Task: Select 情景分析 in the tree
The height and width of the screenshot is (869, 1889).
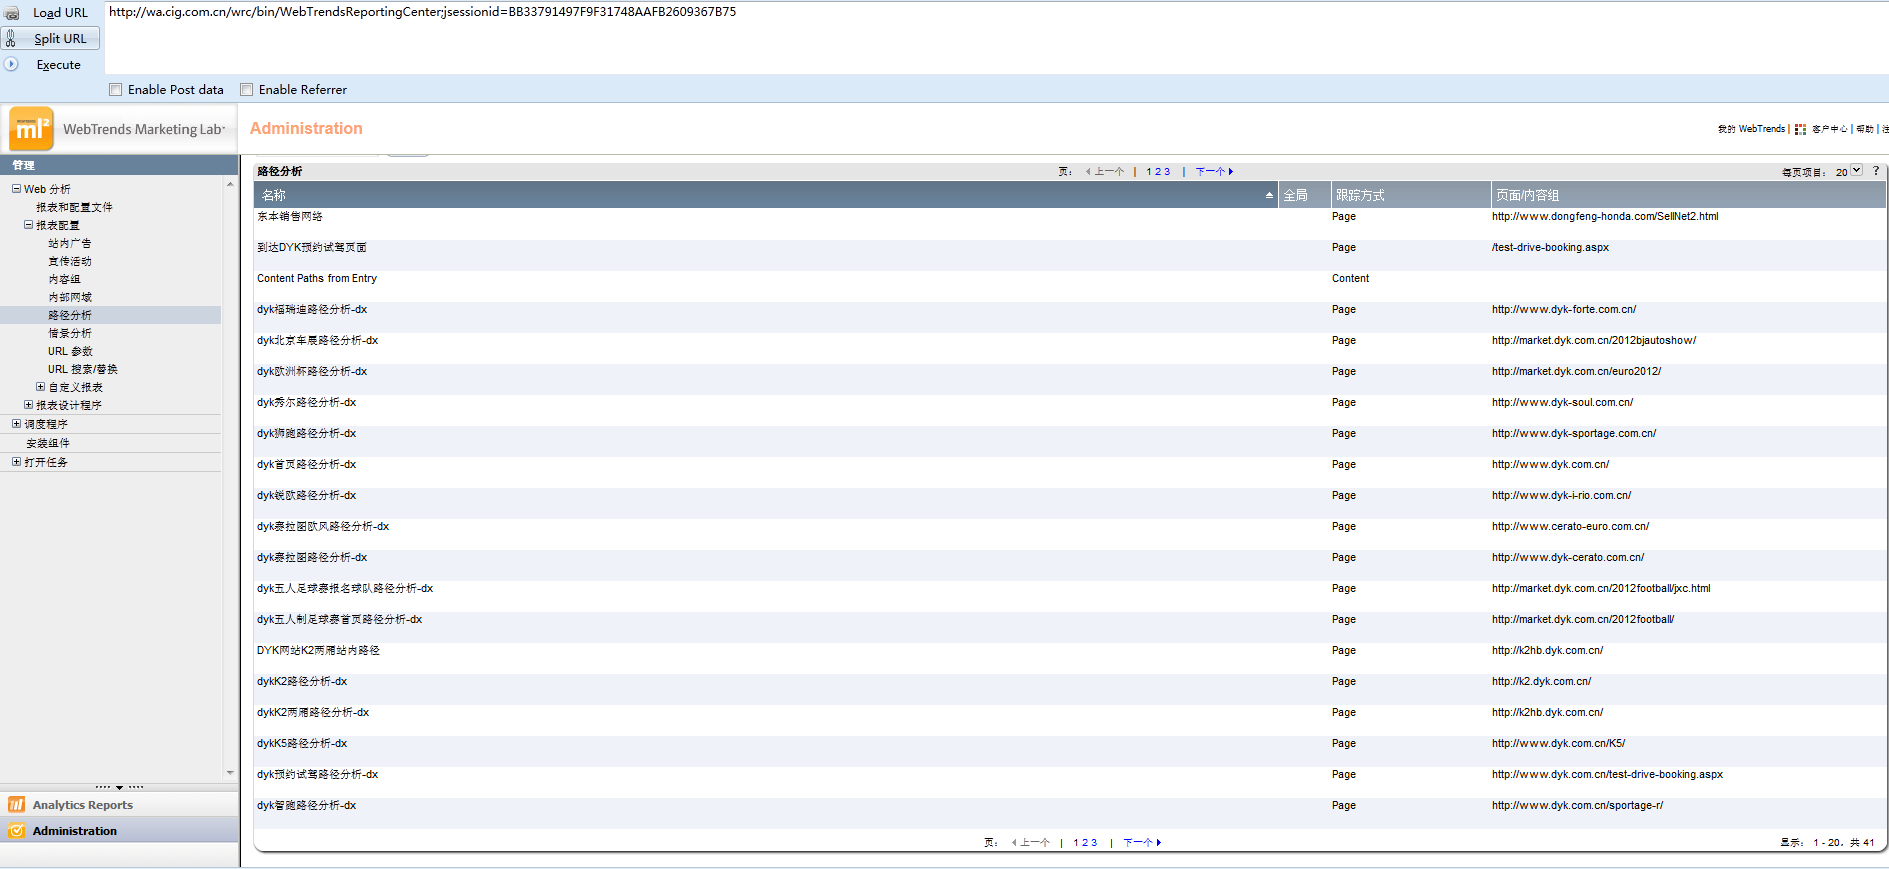Action: 69,333
